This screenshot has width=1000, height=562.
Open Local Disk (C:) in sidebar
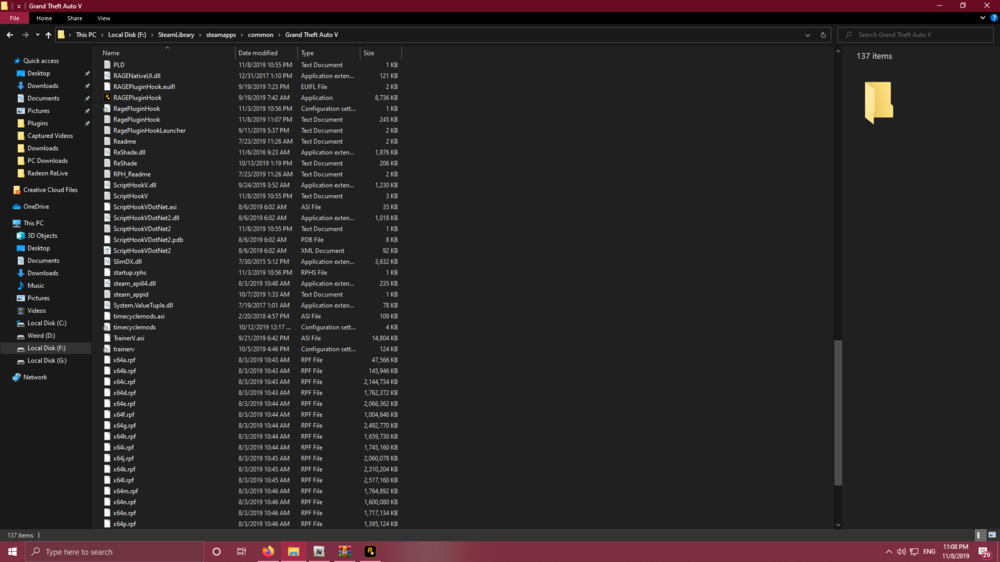pos(47,323)
